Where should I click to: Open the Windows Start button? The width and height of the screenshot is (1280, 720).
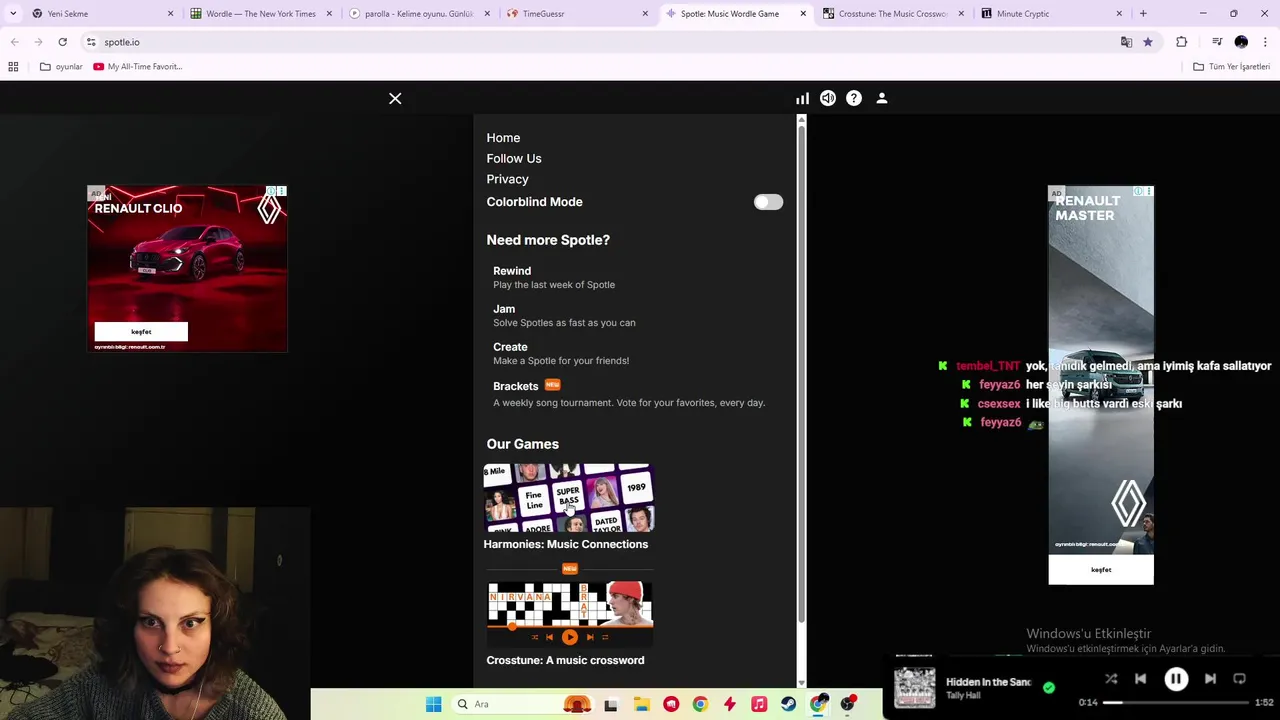[x=433, y=704]
